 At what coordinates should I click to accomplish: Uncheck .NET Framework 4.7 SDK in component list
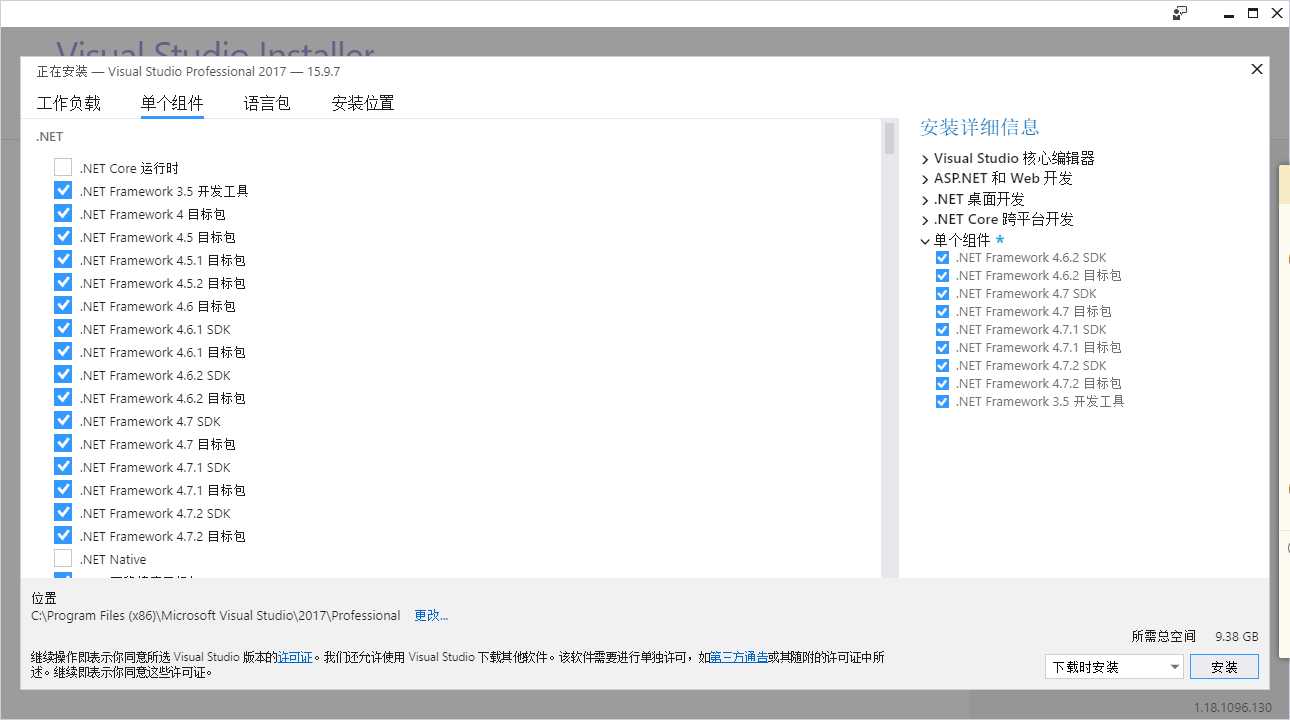click(63, 420)
